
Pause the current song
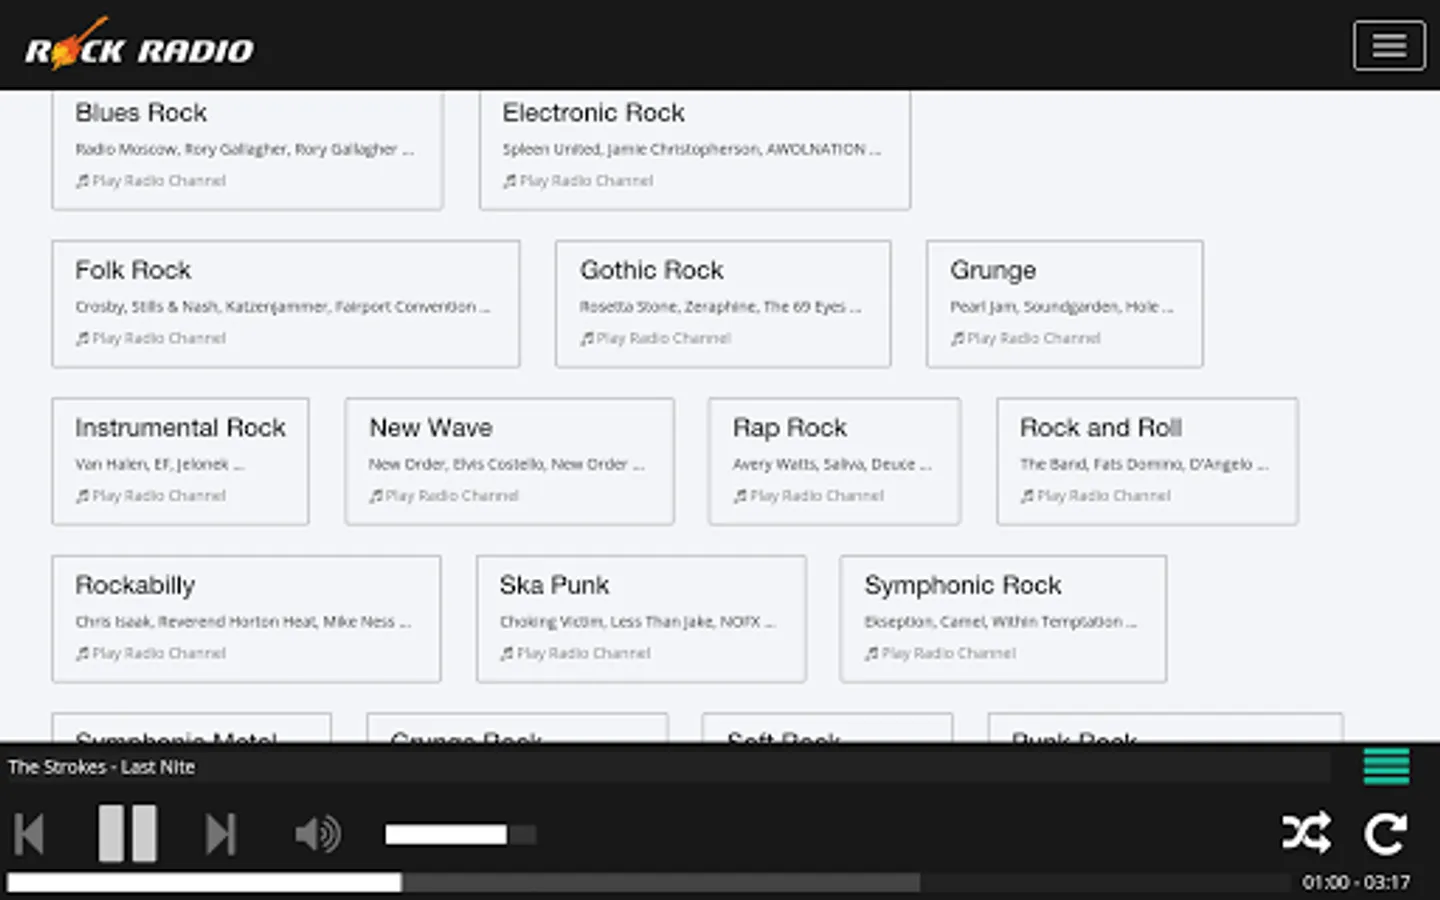(x=127, y=834)
